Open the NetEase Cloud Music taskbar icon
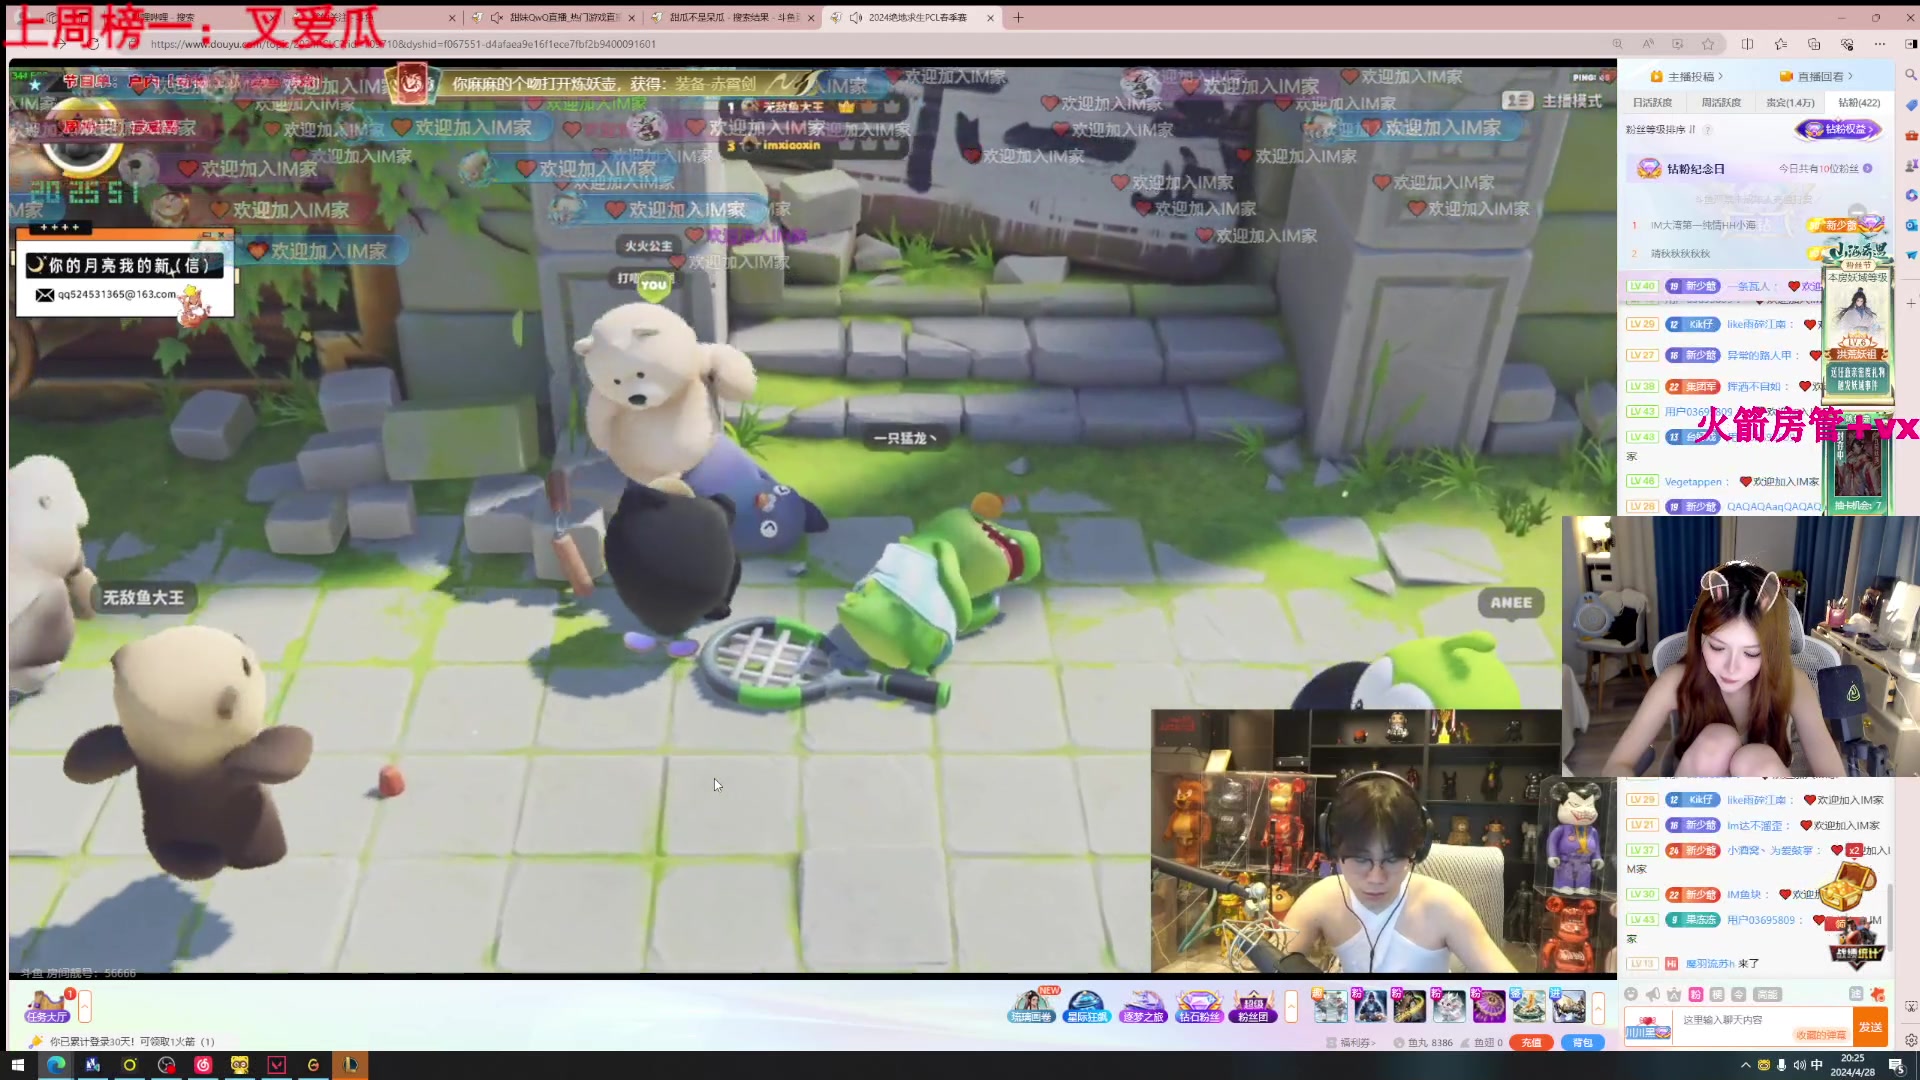Screen dimensions: 1920x1080 click(203, 1065)
